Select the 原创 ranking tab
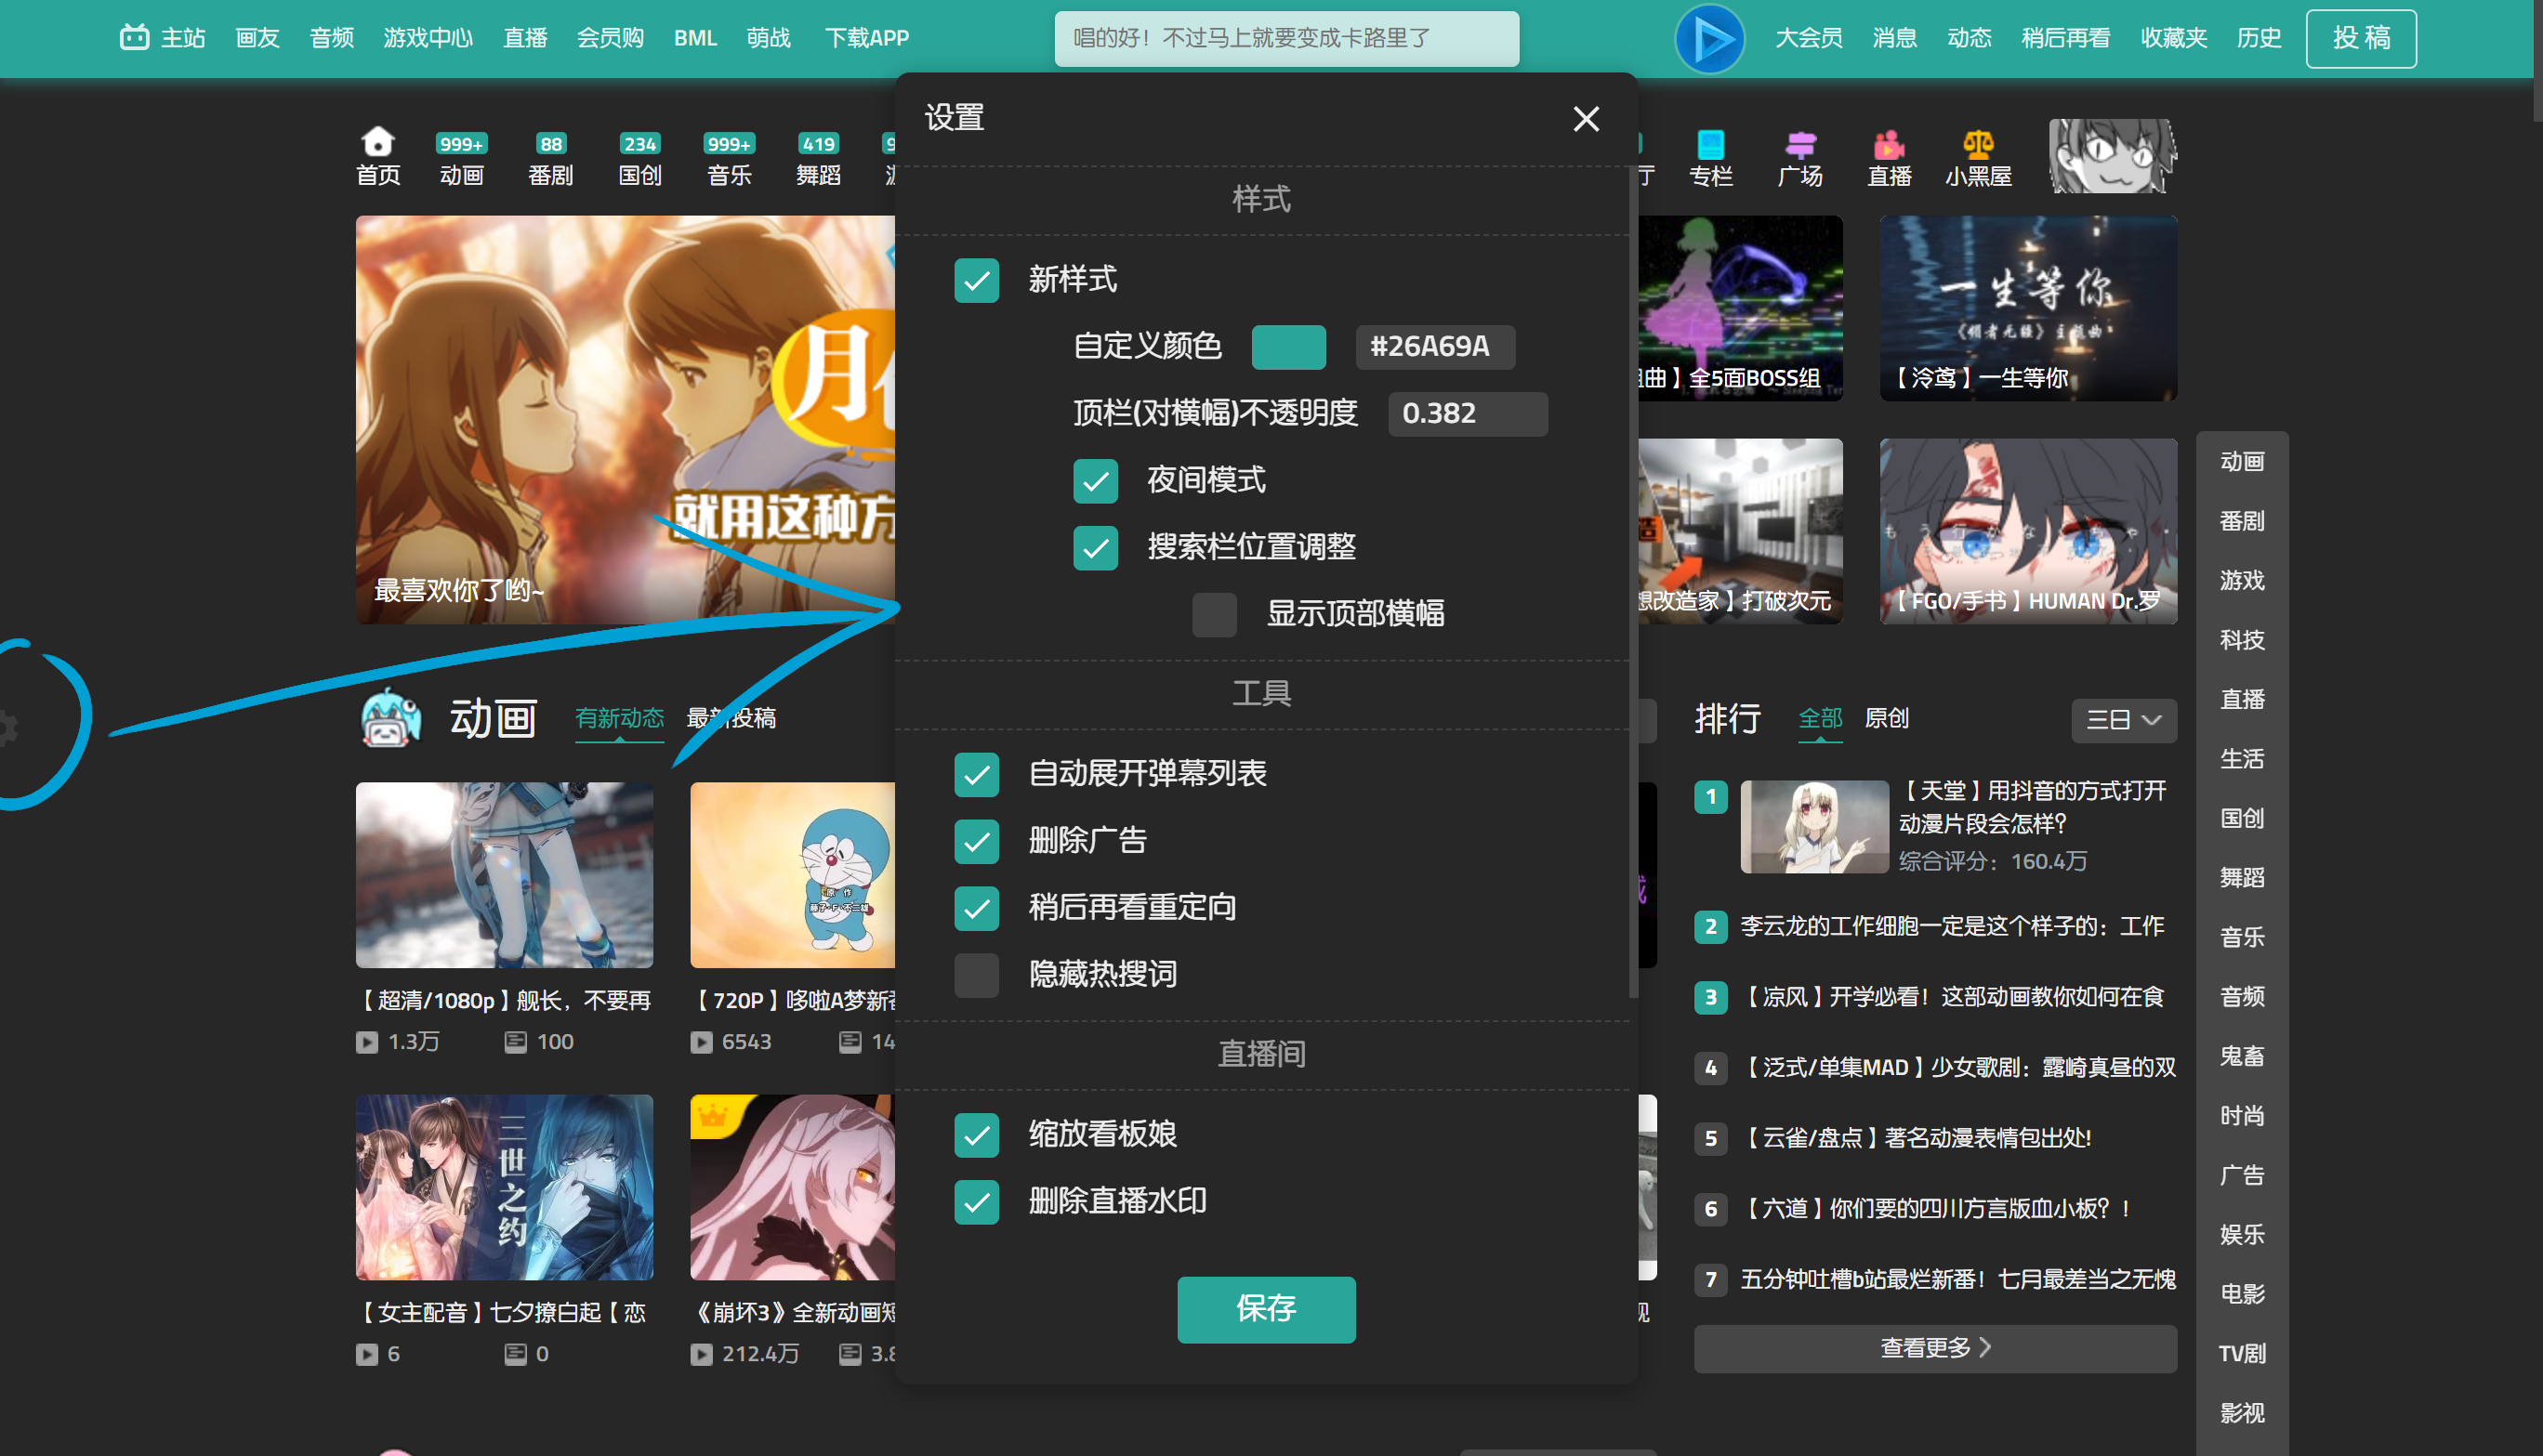This screenshot has height=1456, width=2543. tap(1886, 718)
